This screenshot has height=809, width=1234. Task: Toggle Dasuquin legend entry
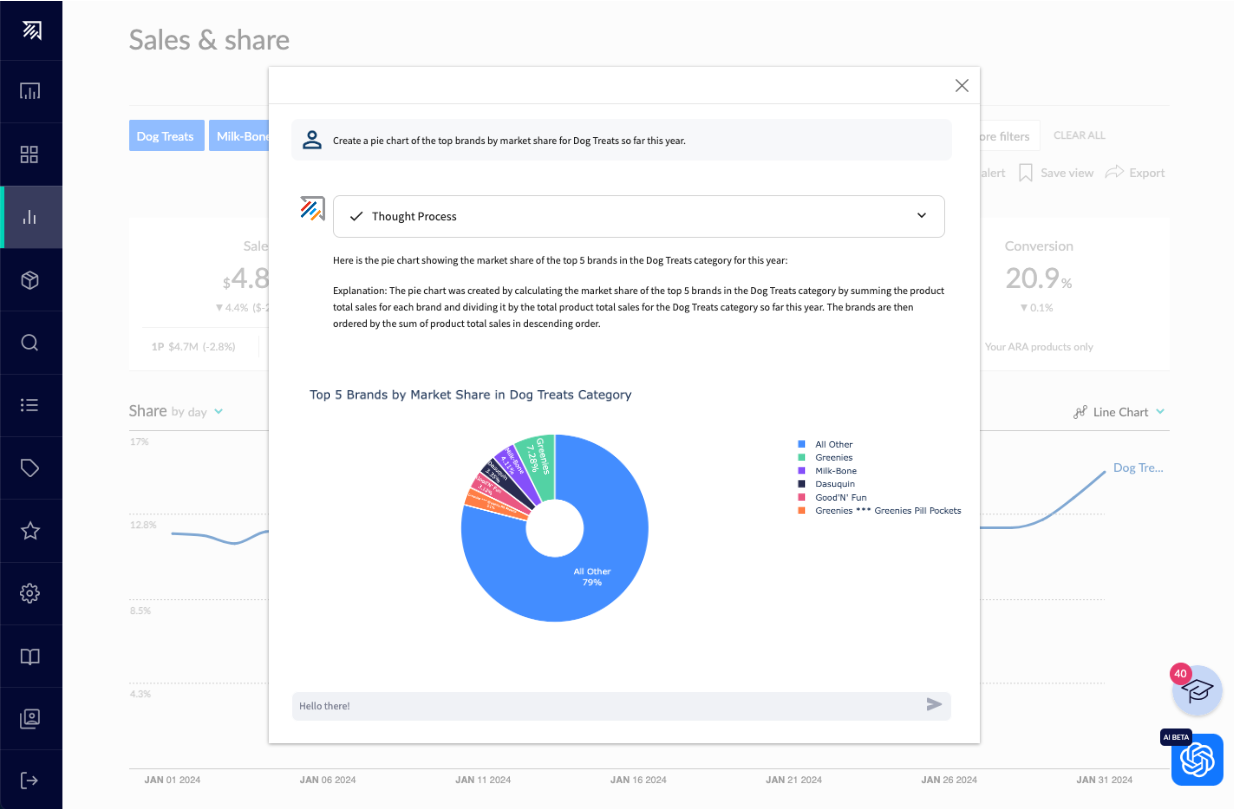point(826,484)
